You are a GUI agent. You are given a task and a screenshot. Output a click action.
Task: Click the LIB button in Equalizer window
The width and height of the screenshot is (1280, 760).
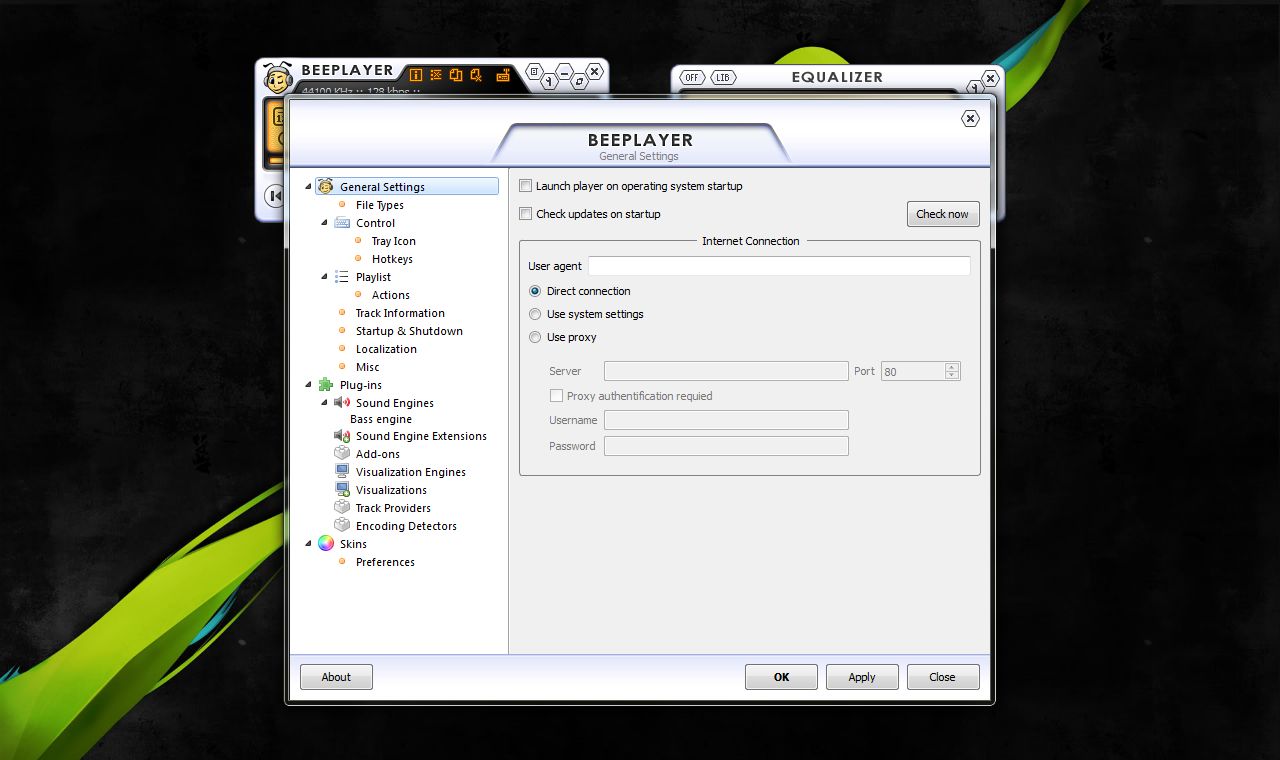tap(722, 78)
